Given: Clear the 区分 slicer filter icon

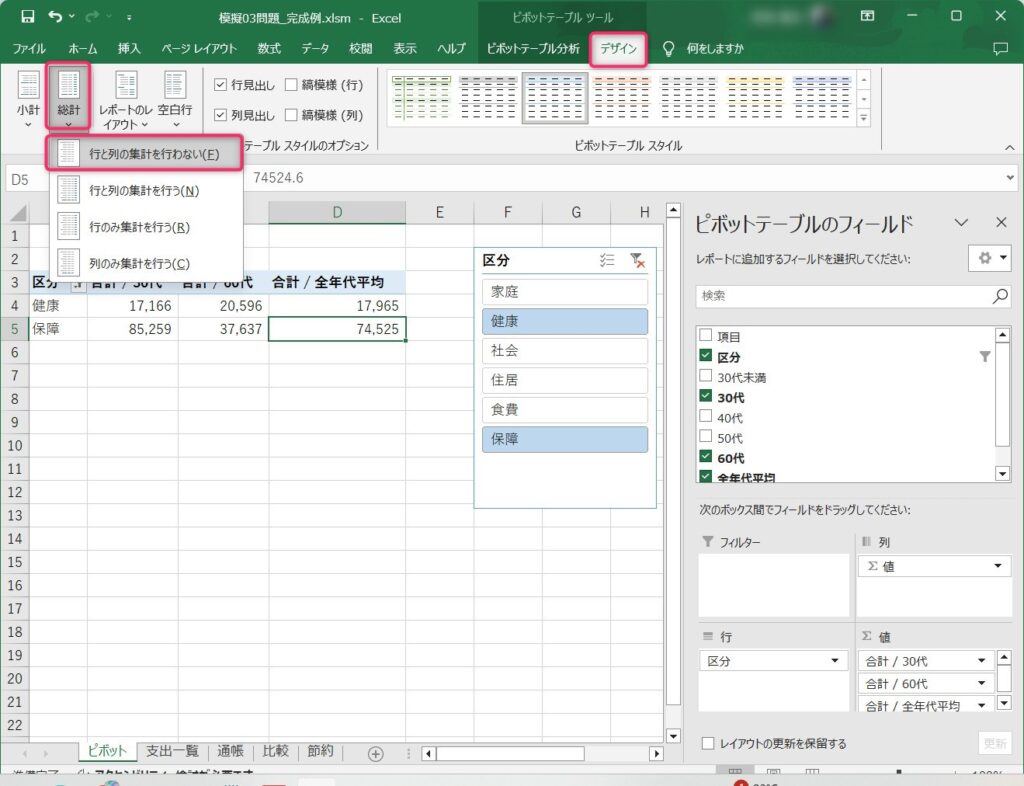Looking at the screenshot, I should (x=637, y=260).
